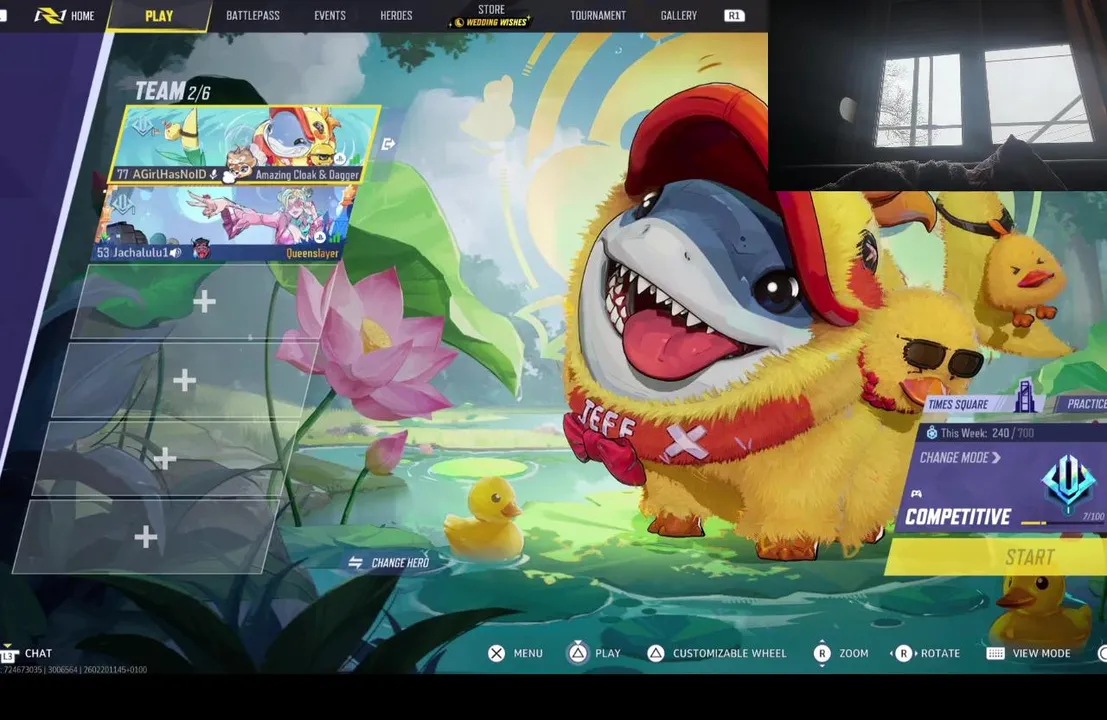Click the This Week target icon
This screenshot has width=1107, height=720.
coord(931,433)
